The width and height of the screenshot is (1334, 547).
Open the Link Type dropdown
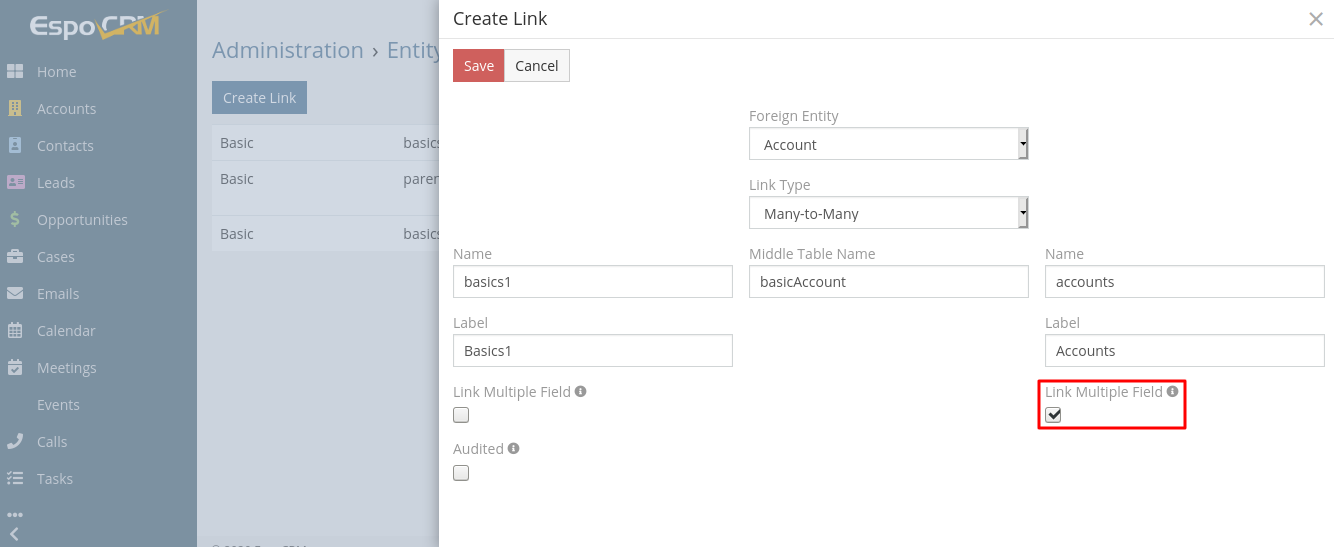pos(888,213)
